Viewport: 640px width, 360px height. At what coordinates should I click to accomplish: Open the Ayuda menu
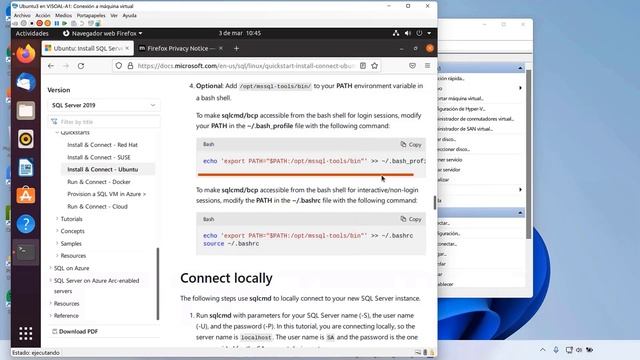129,16
